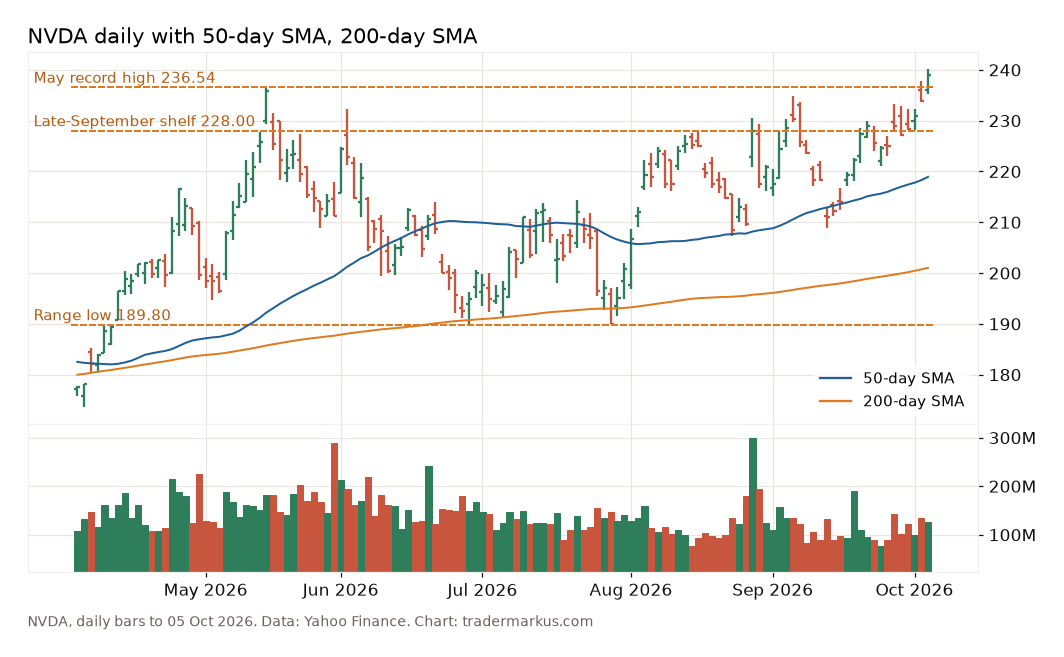This screenshot has width=1064, height=657.
Task: Click the orange 200-day SMA legend line sample
Action: point(835,401)
